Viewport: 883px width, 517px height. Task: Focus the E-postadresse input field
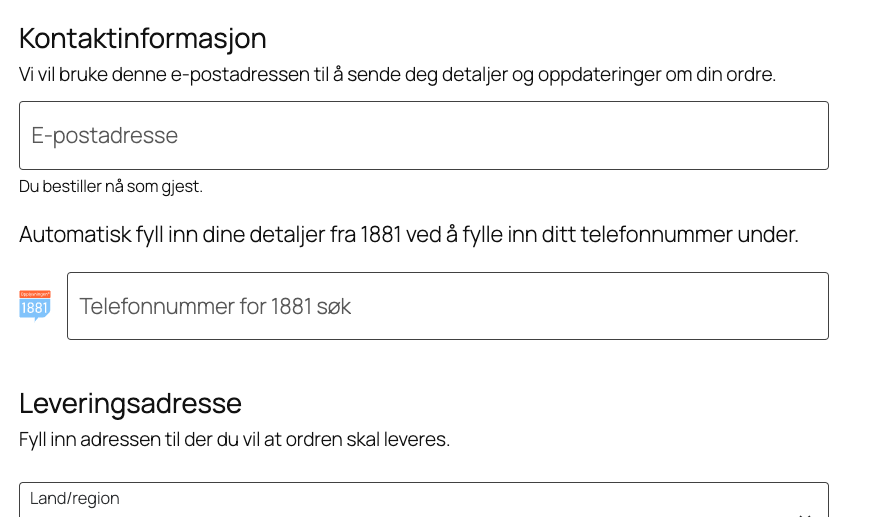424,135
